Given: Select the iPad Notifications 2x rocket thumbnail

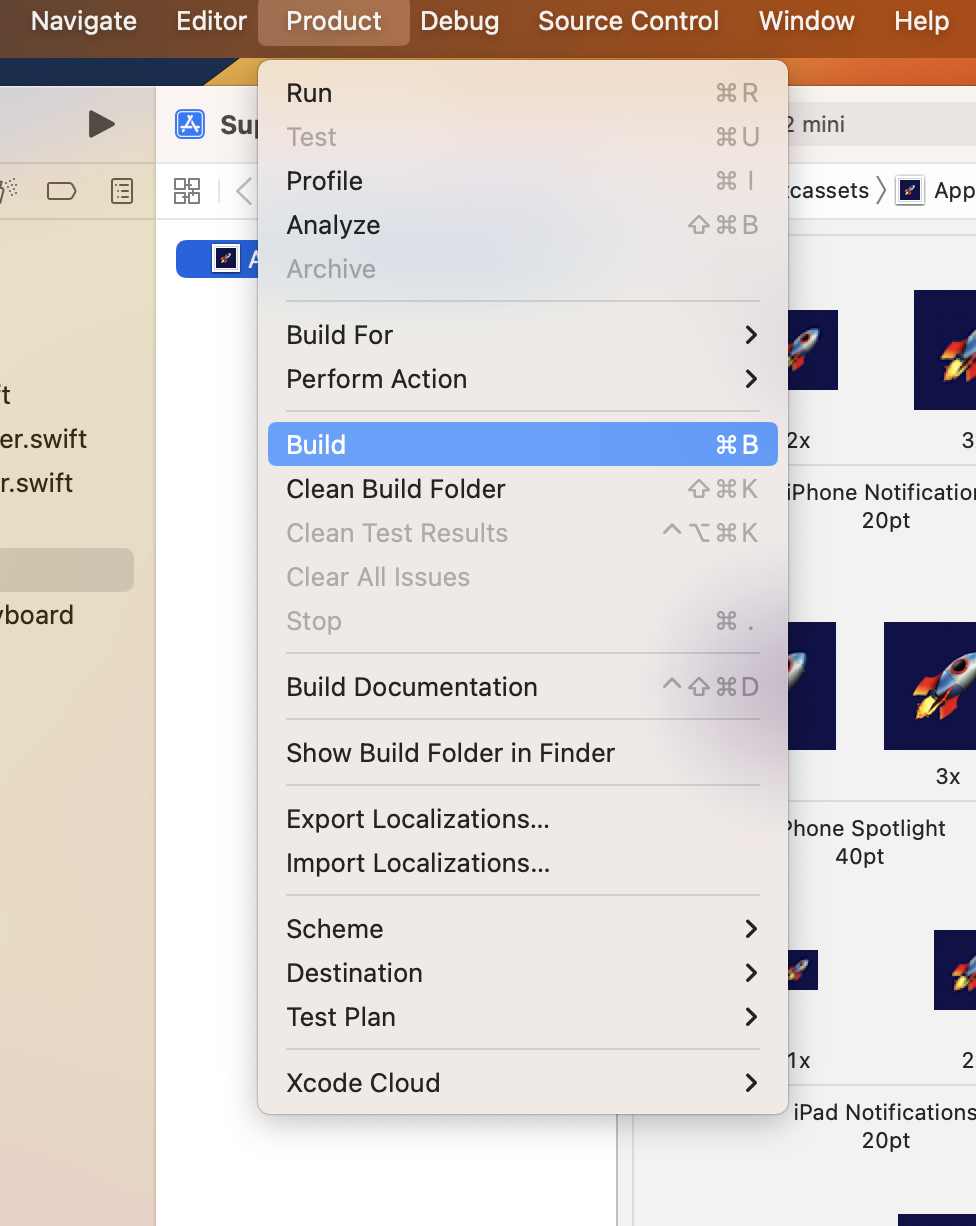Looking at the screenshot, I should (955, 970).
